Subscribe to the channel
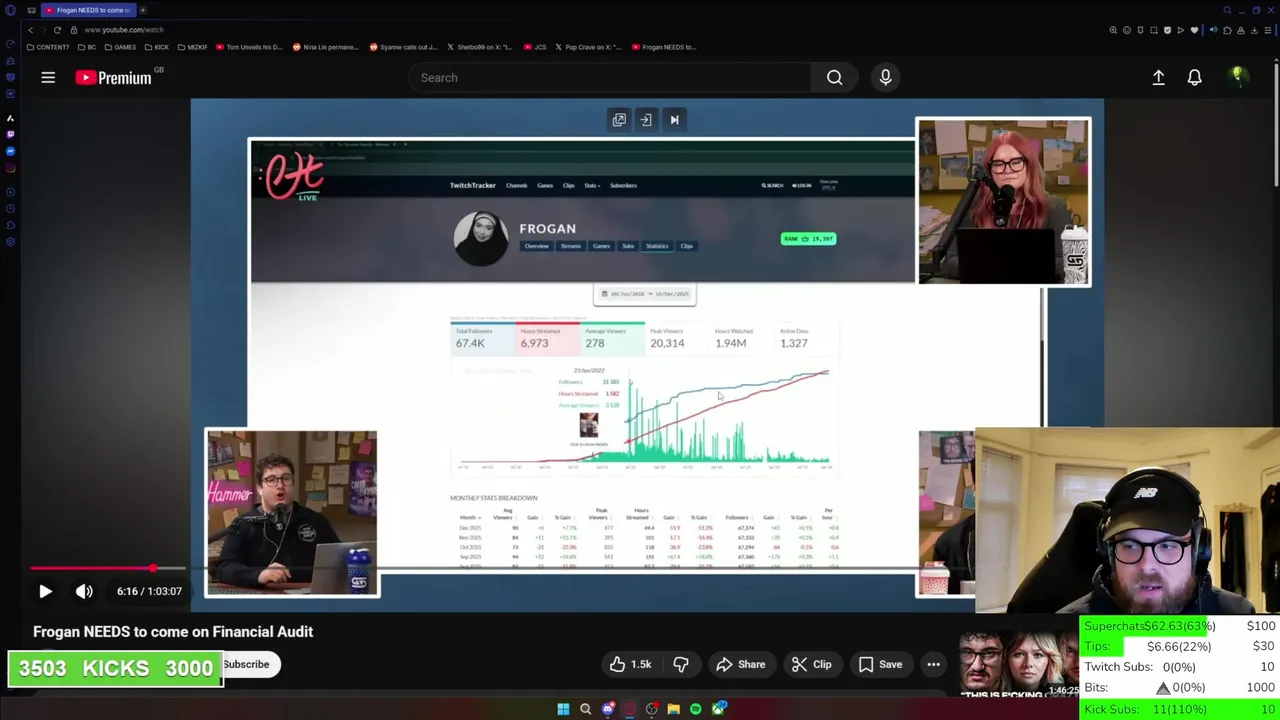 click(x=246, y=664)
